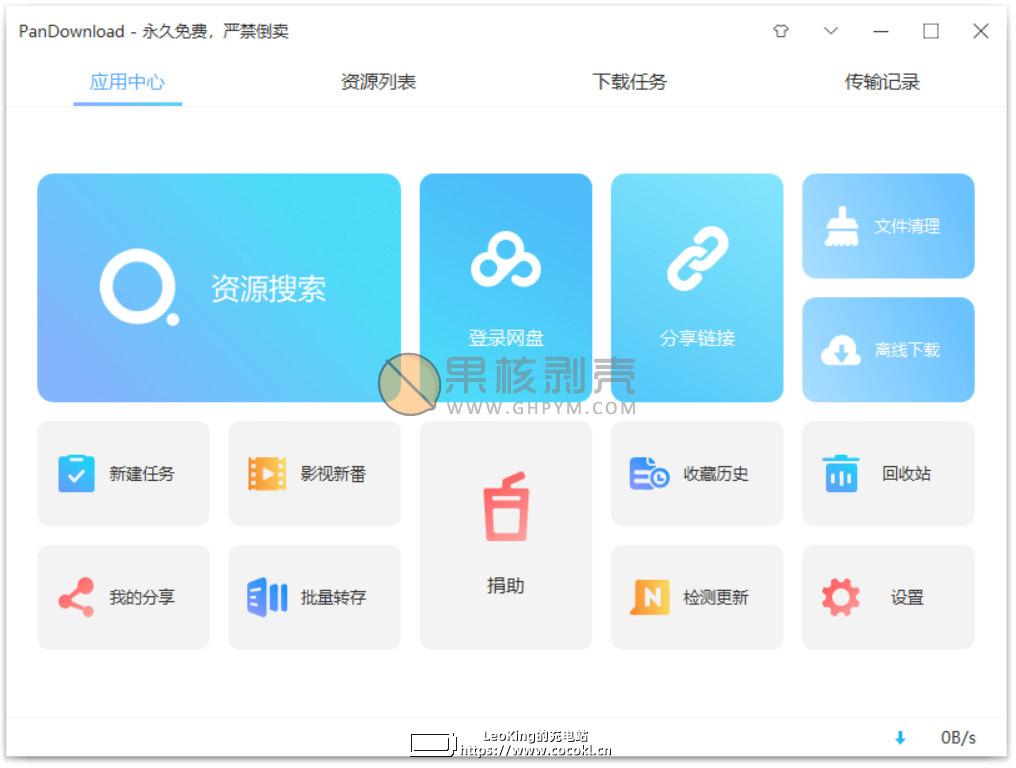Click the 捐助 label
The image size is (1016, 768).
pyautogui.click(x=506, y=586)
